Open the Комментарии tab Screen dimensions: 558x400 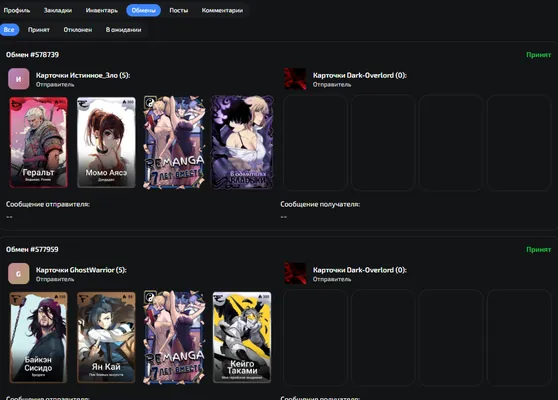[x=222, y=10]
